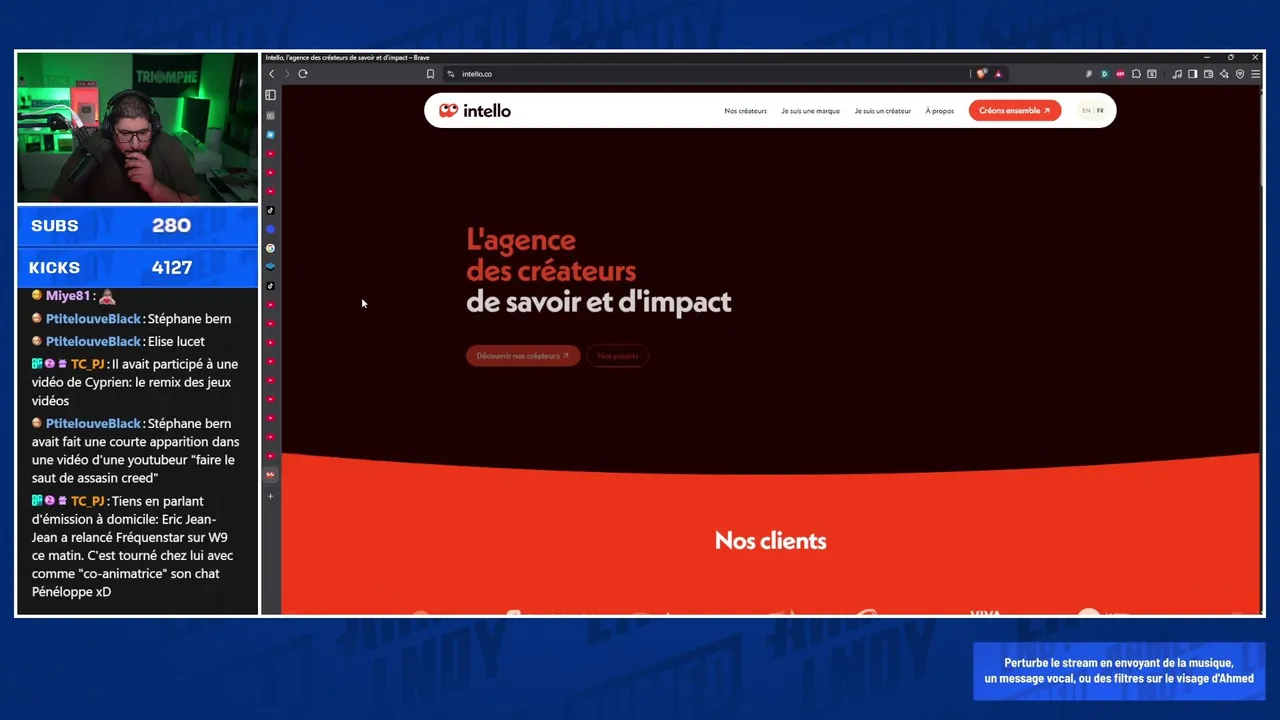Click the chat message mentioning Fréquenstar on W9

pos(136,546)
